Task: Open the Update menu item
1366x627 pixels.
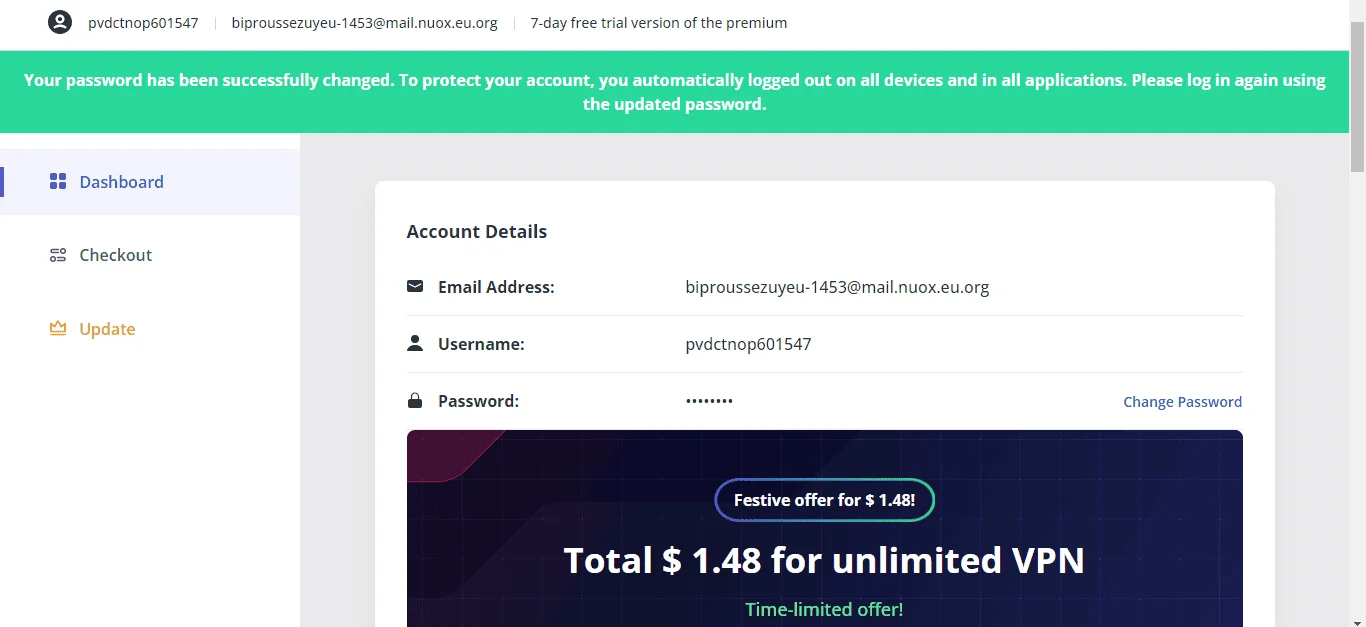Action: tap(150, 329)
